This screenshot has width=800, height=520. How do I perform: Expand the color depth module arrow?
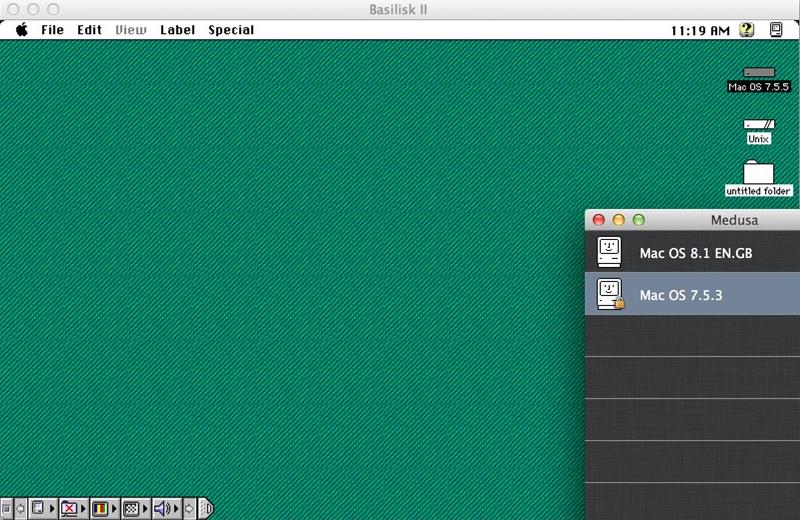point(114,509)
